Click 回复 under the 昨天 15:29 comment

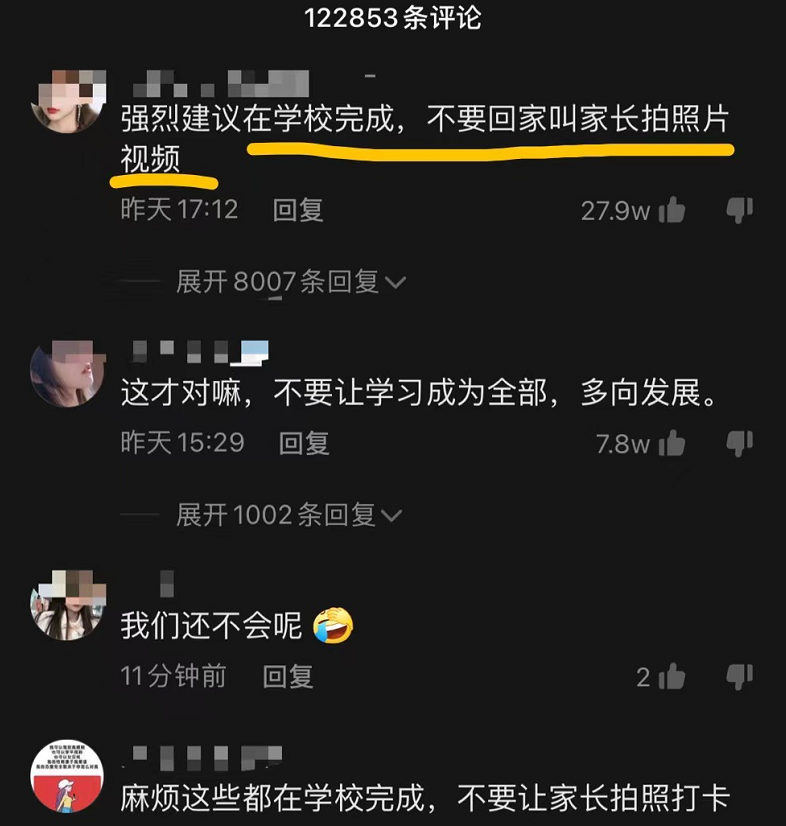(x=304, y=443)
